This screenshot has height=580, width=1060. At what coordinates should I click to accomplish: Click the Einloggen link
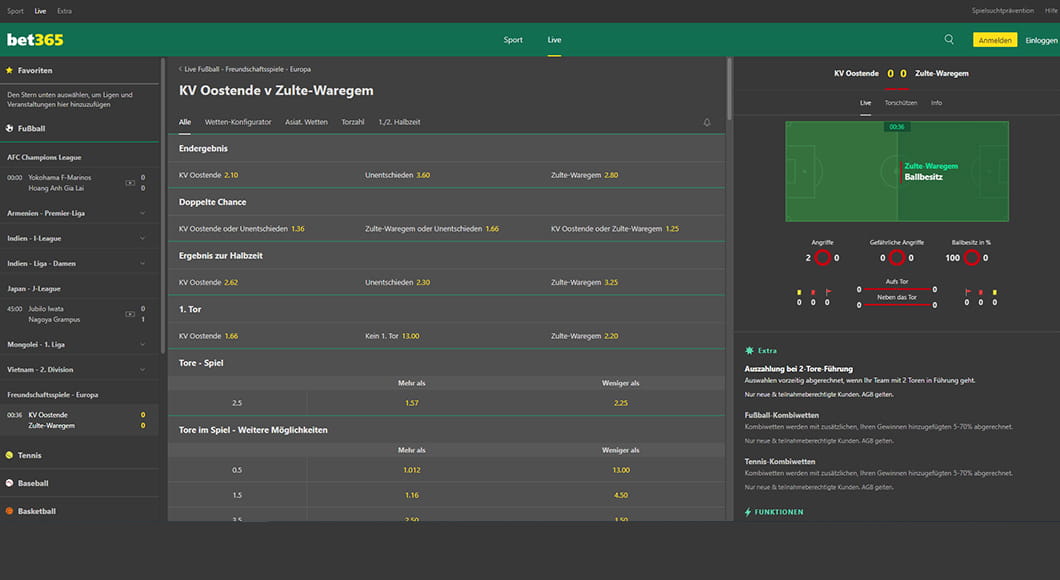click(x=1041, y=41)
